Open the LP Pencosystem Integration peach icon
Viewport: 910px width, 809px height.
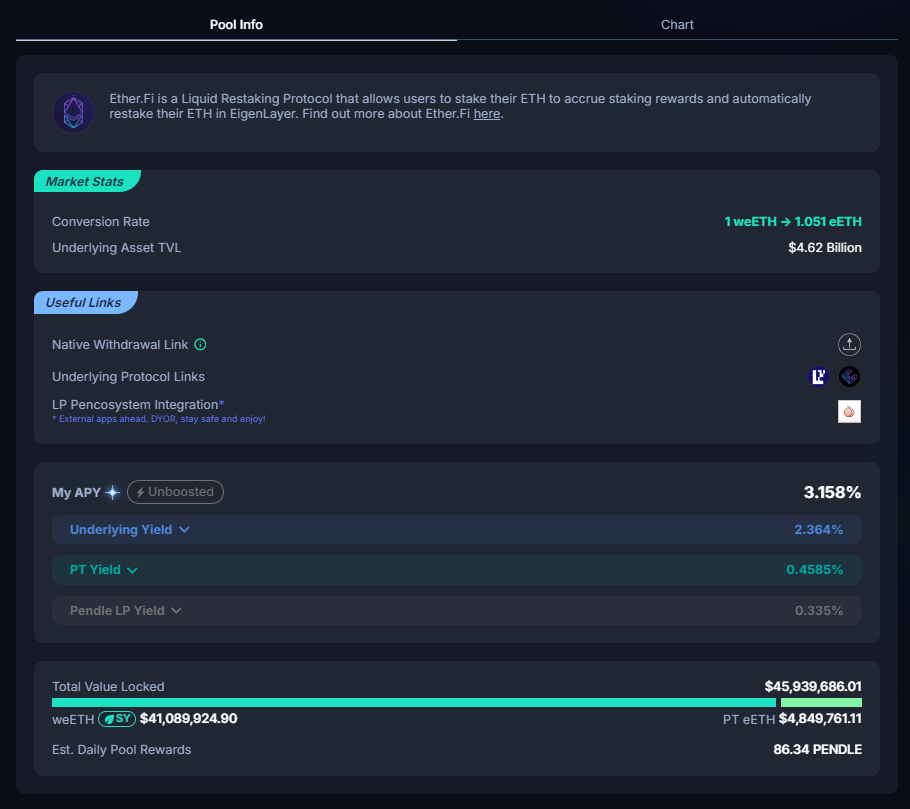[849, 411]
